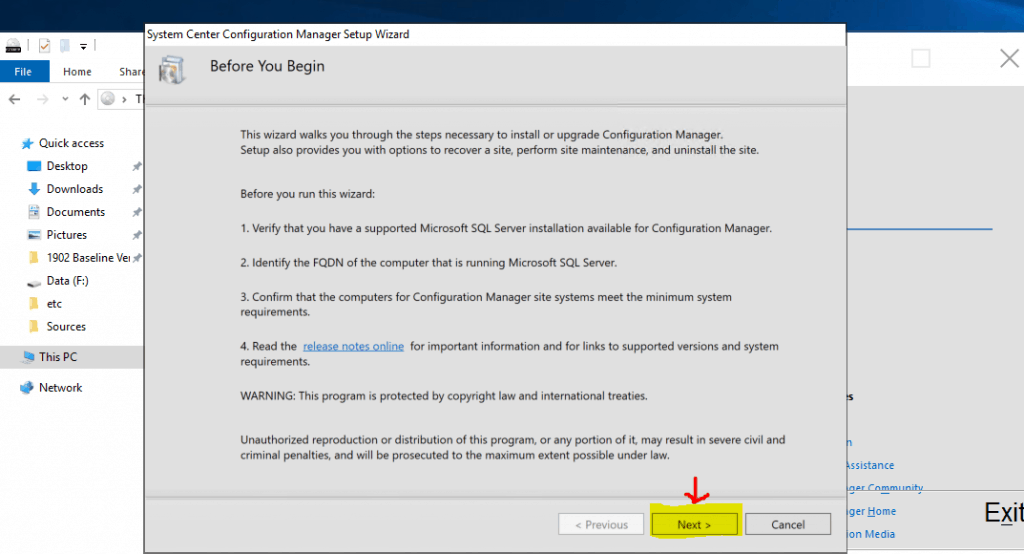Click Exit on the splash screen
The width and height of the screenshot is (1024, 554).
pyautogui.click(x=1004, y=513)
